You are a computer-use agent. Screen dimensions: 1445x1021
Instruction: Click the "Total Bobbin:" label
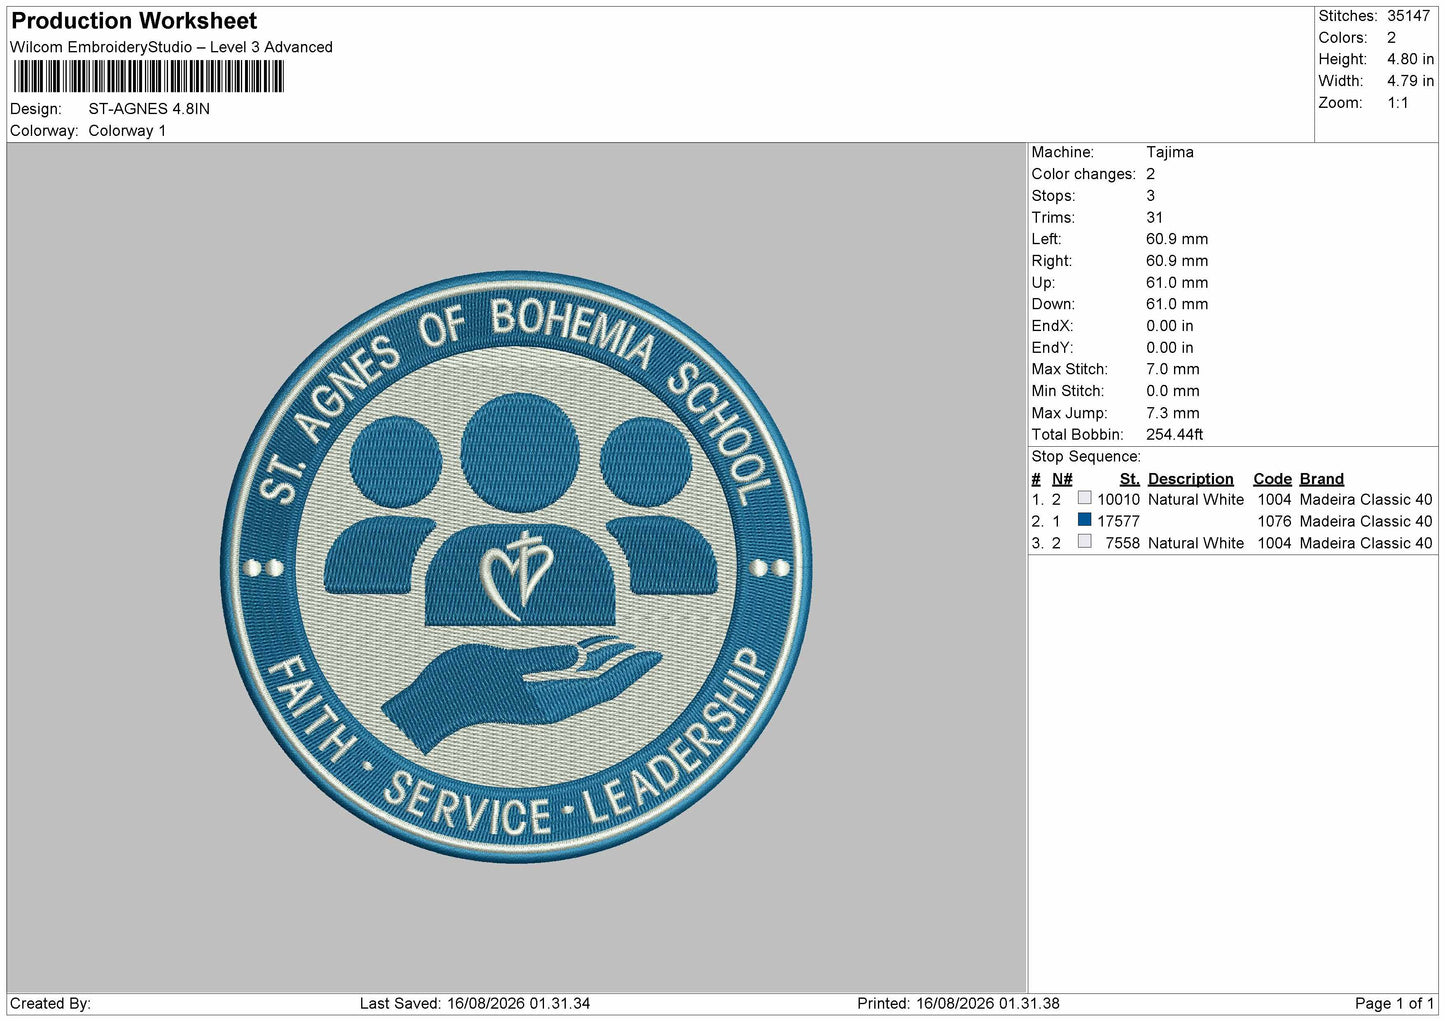click(1077, 435)
